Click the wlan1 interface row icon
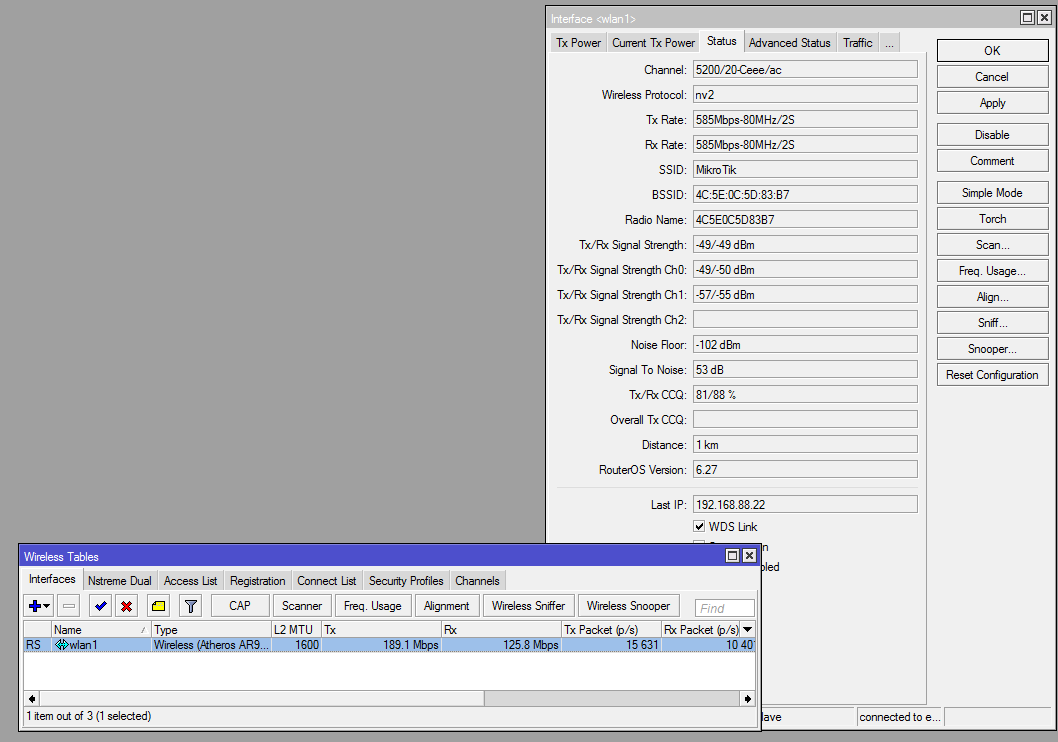The width and height of the screenshot is (1058, 742). (x=61, y=645)
